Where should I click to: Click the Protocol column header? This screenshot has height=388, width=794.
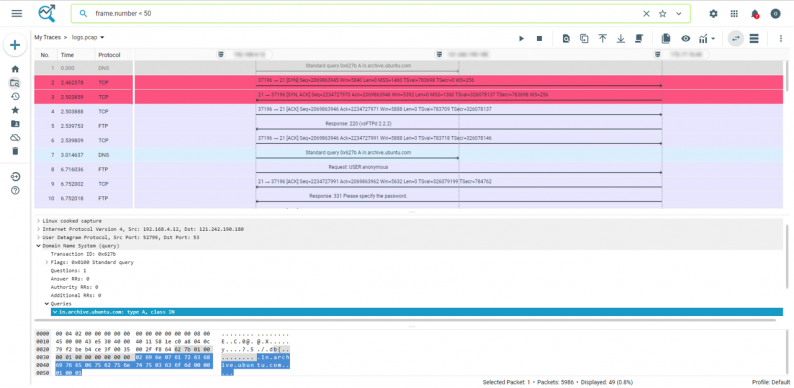coord(109,55)
